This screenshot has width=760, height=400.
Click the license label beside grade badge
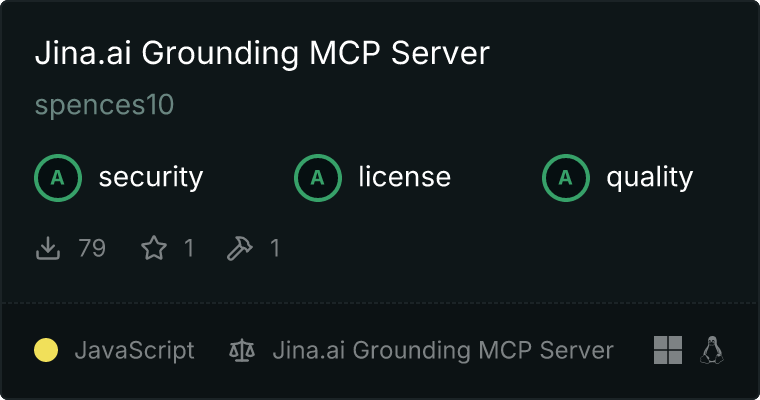[x=405, y=176]
